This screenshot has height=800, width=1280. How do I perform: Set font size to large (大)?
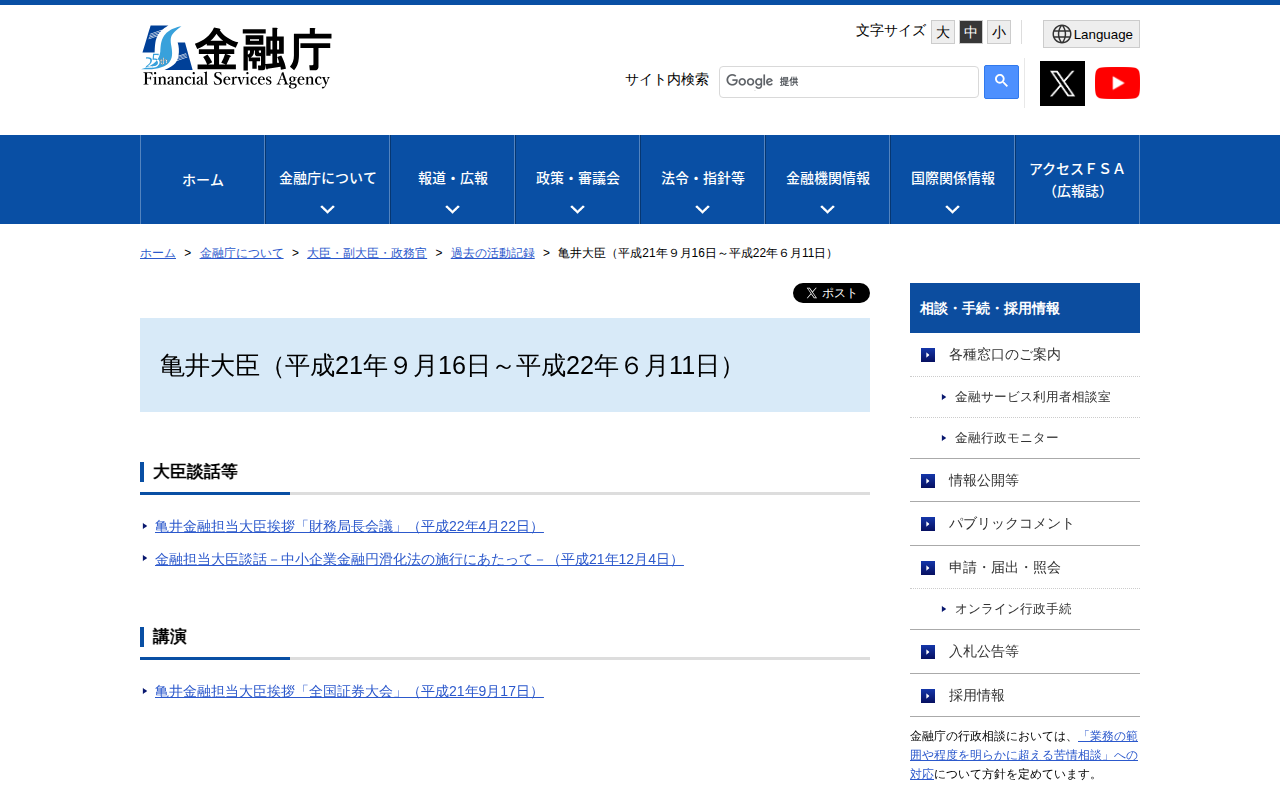pos(943,32)
